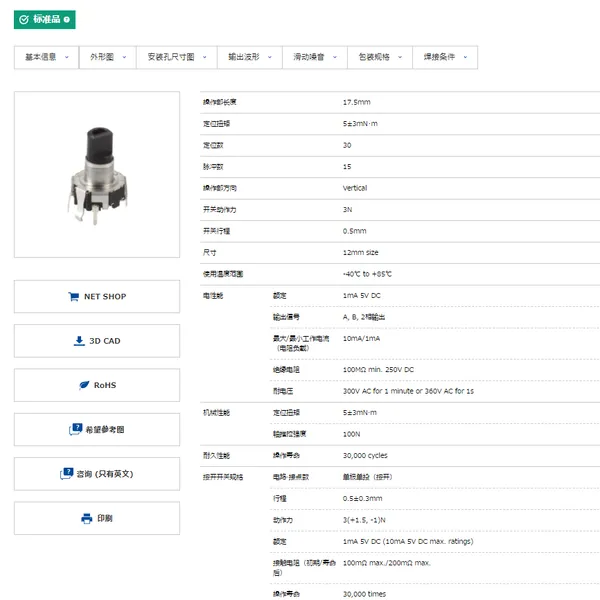Select the 机械性能 section label
This screenshot has width=600, height=600.
pyautogui.click(x=217, y=412)
